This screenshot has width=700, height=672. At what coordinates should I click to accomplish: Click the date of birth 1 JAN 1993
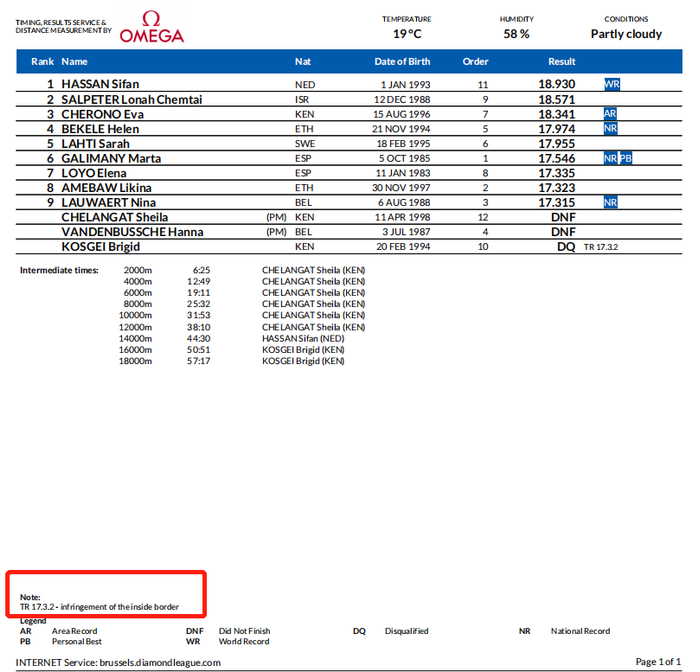[405, 84]
